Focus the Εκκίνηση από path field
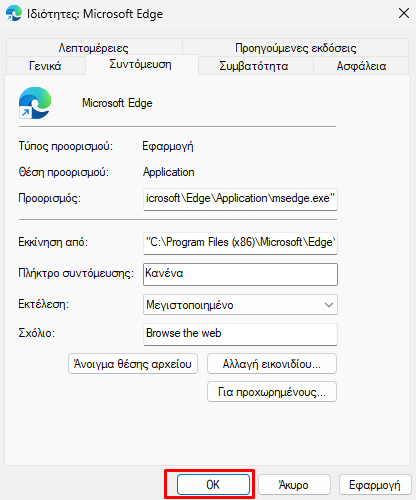The width and height of the screenshot is (416, 500). (240, 243)
